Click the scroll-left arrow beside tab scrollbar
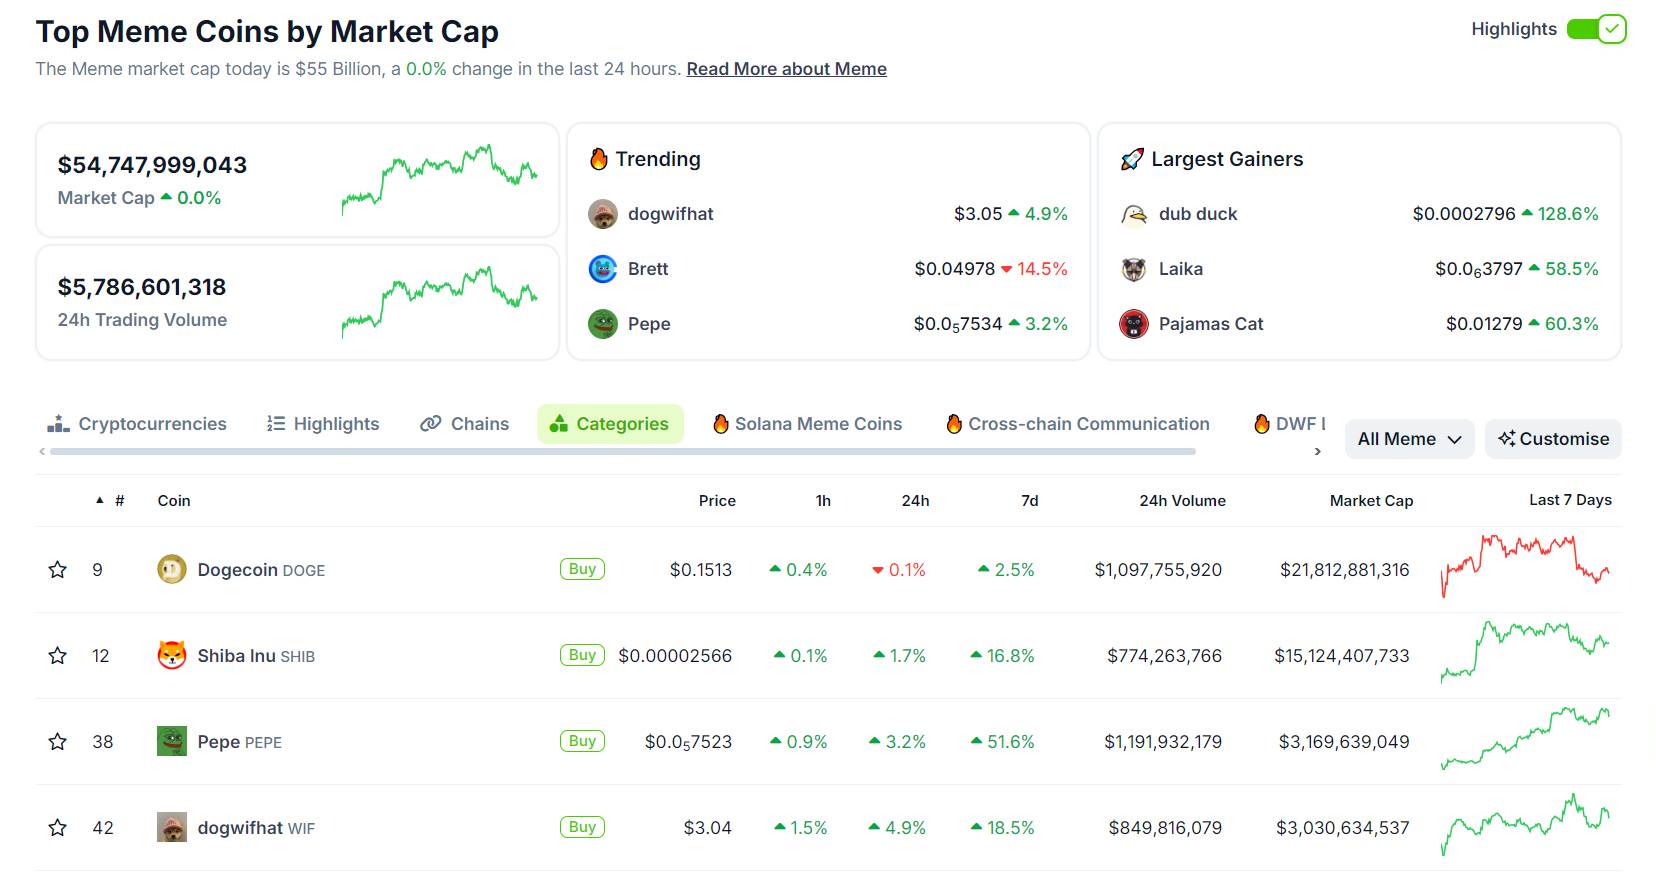Viewport: 1656px width, 874px height. click(42, 451)
